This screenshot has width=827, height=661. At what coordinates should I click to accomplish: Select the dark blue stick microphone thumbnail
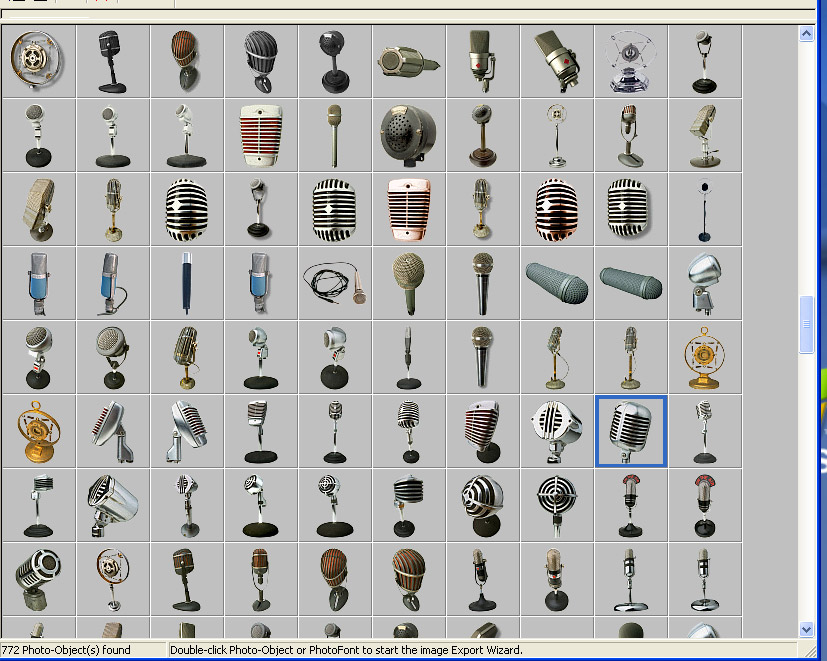(187, 283)
